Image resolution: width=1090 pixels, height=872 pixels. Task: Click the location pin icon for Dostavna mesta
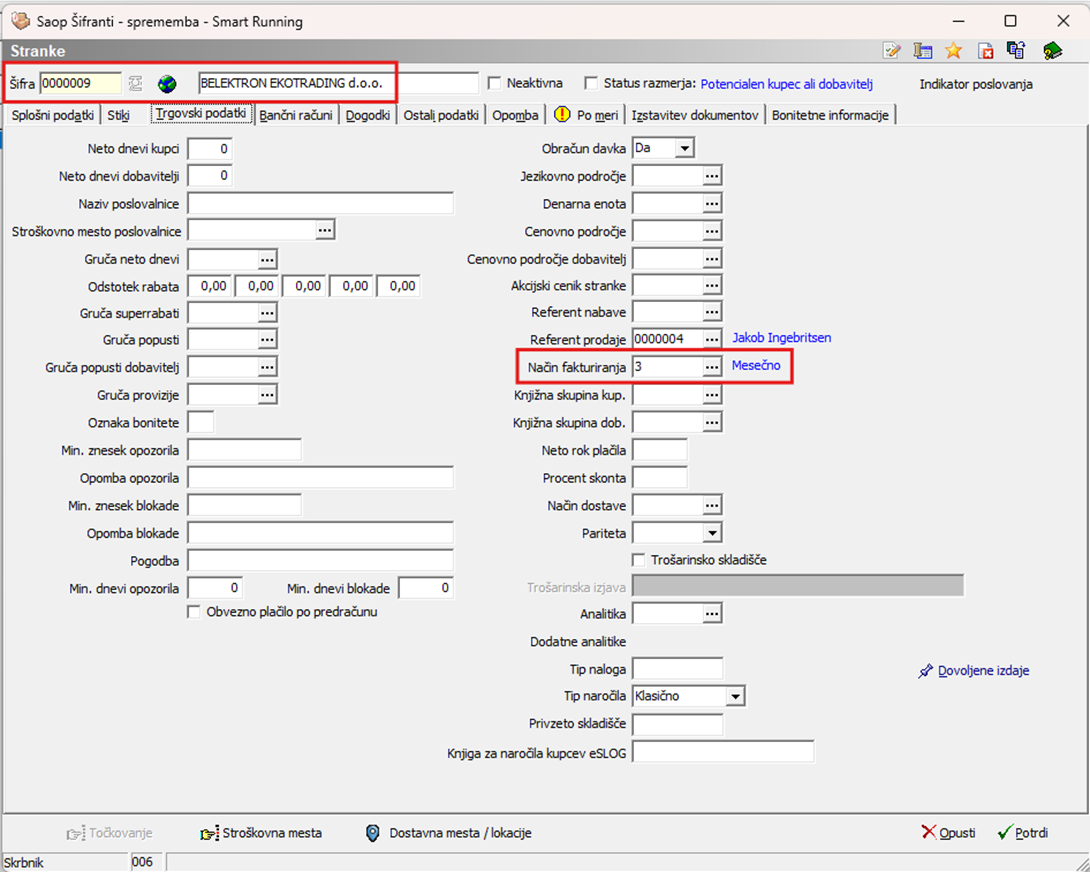[373, 832]
